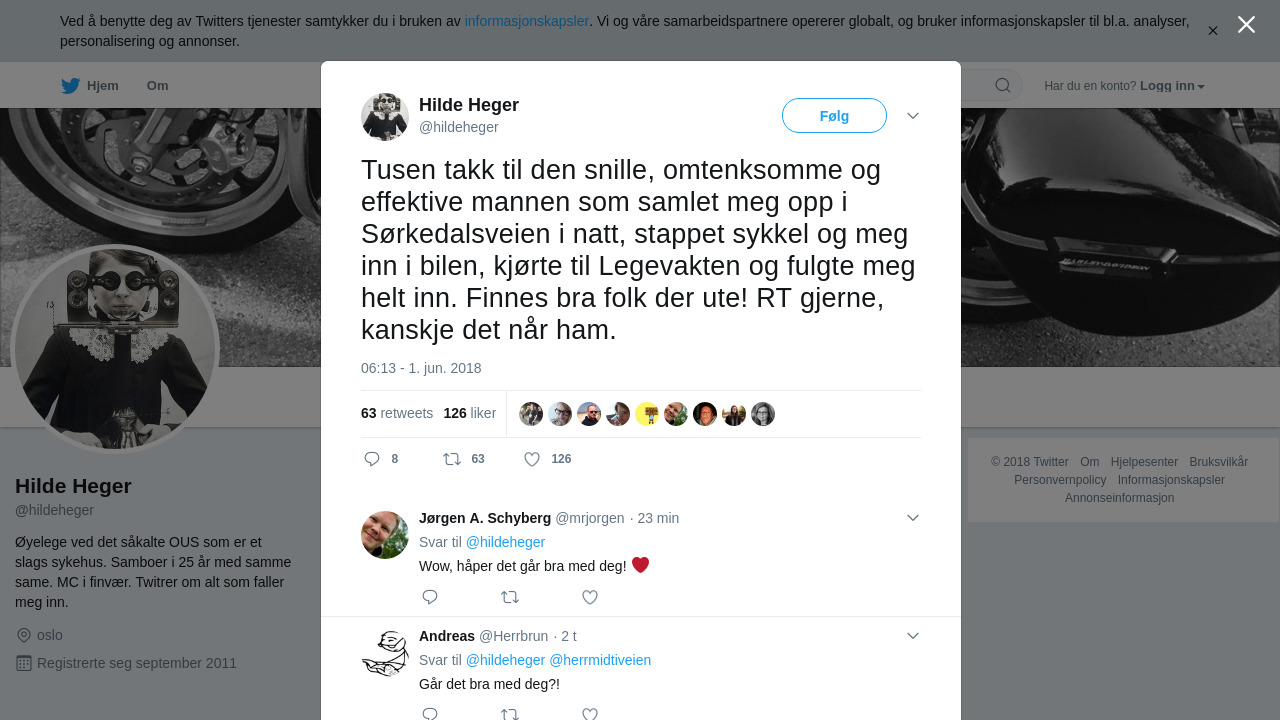Viewport: 1280px width, 720px height.
Task: Expand the main tweet options chevron
Action: click(x=913, y=116)
